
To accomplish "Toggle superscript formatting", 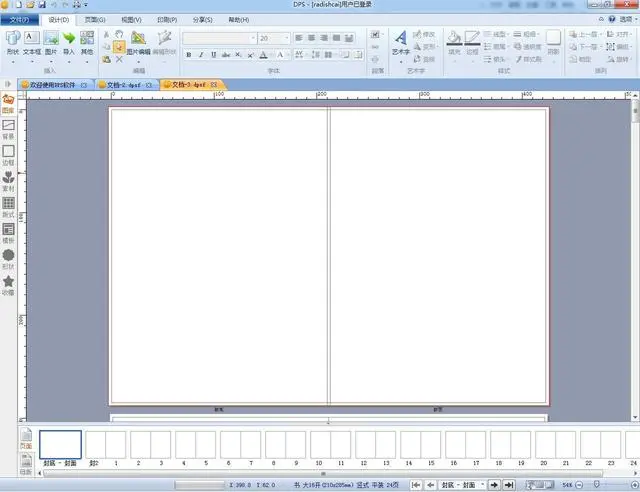I will point(250,55).
